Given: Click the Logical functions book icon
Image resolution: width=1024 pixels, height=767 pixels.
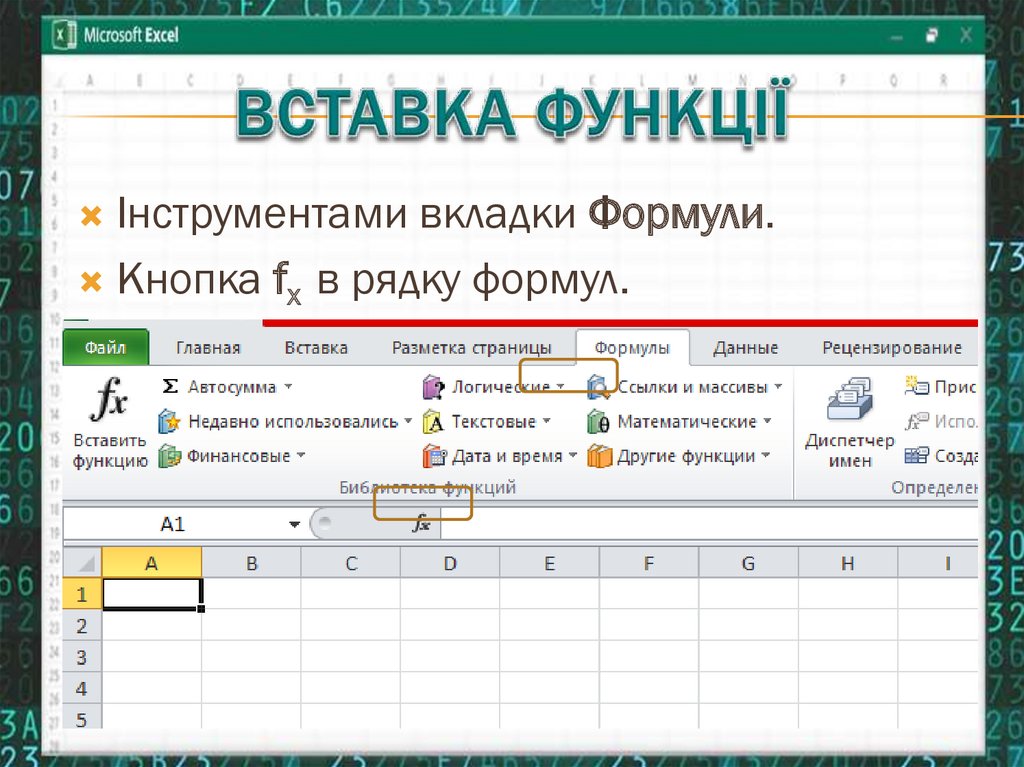Looking at the screenshot, I should pos(434,387).
